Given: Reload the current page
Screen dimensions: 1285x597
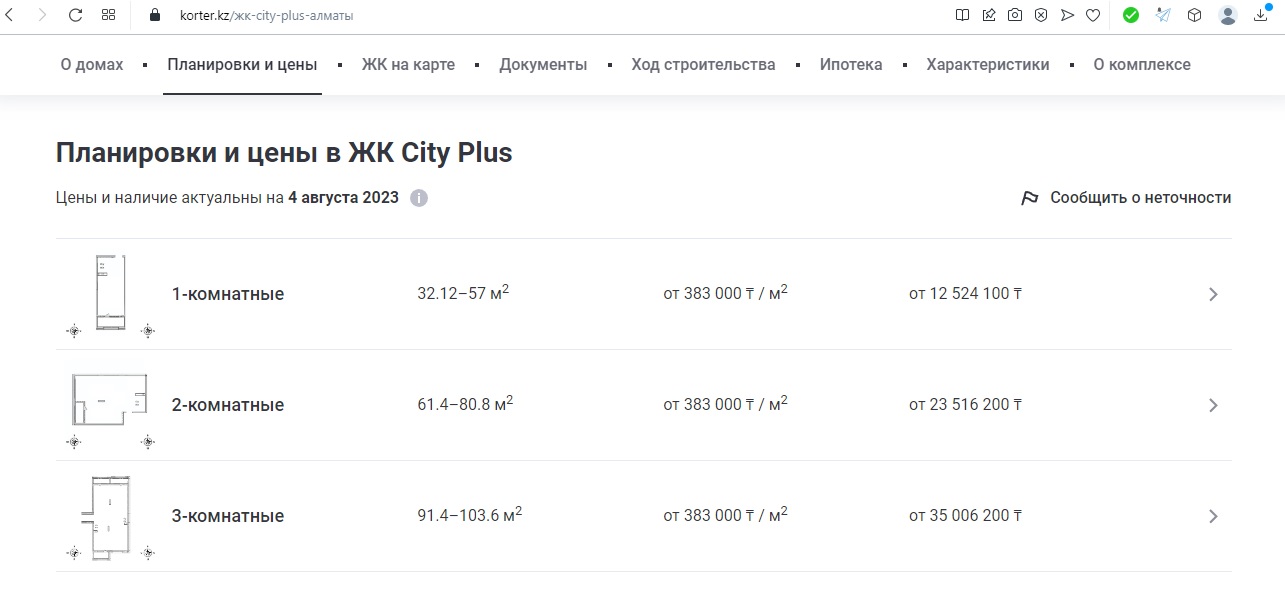Looking at the screenshot, I should point(75,15).
